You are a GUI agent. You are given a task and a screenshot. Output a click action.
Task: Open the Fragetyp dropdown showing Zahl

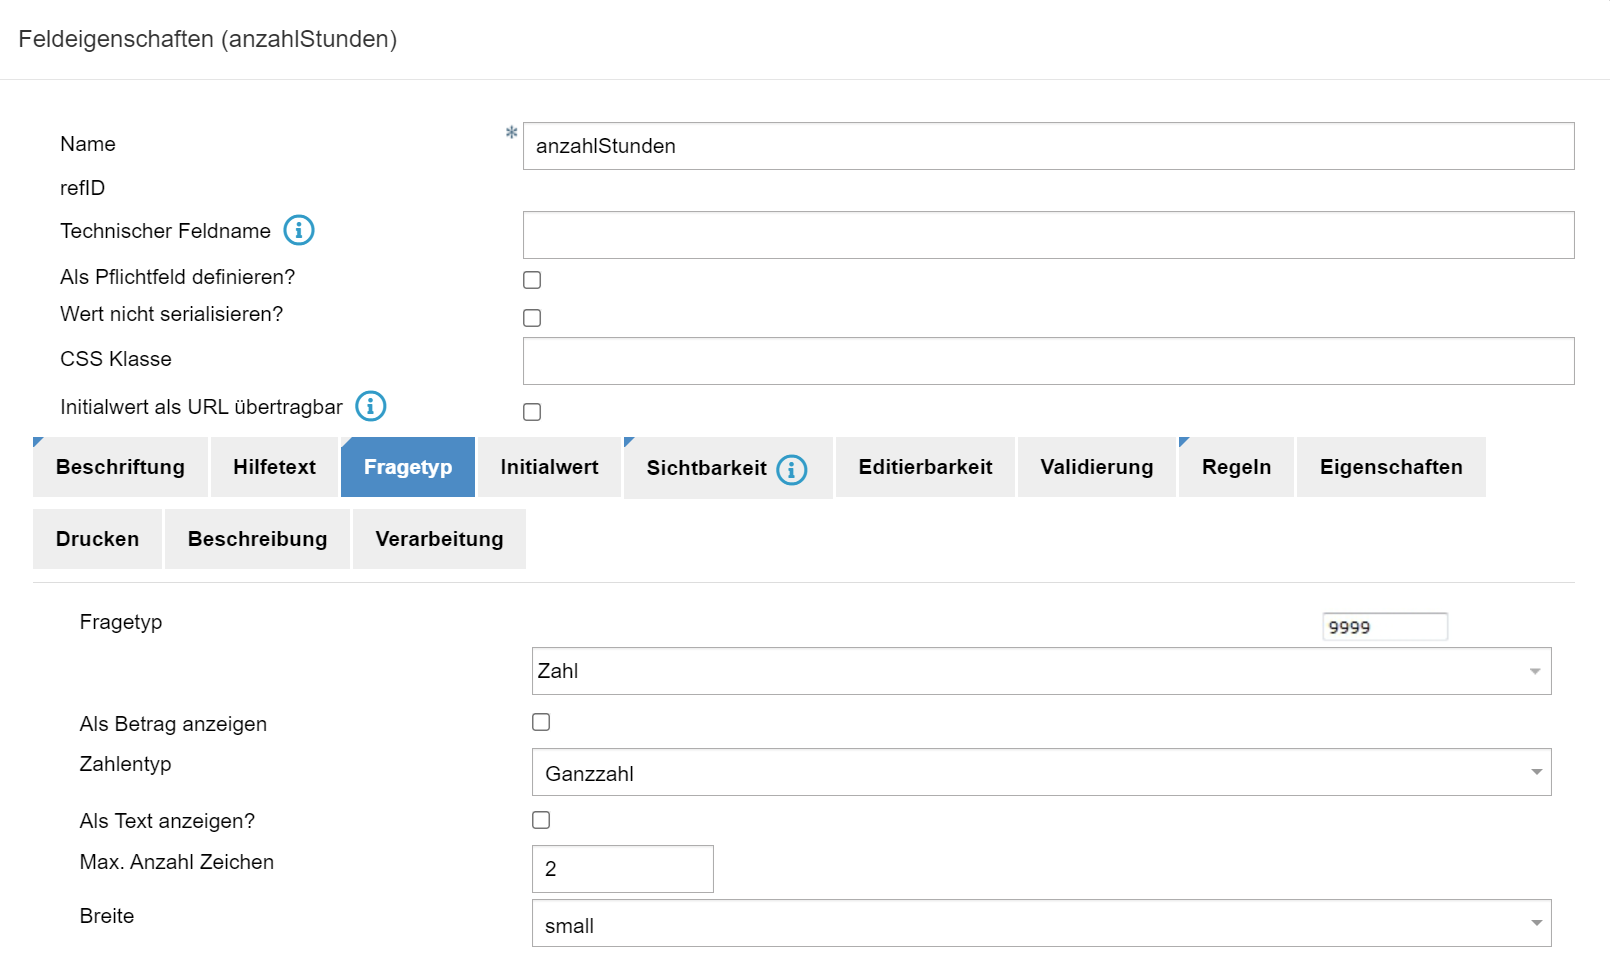(1040, 671)
